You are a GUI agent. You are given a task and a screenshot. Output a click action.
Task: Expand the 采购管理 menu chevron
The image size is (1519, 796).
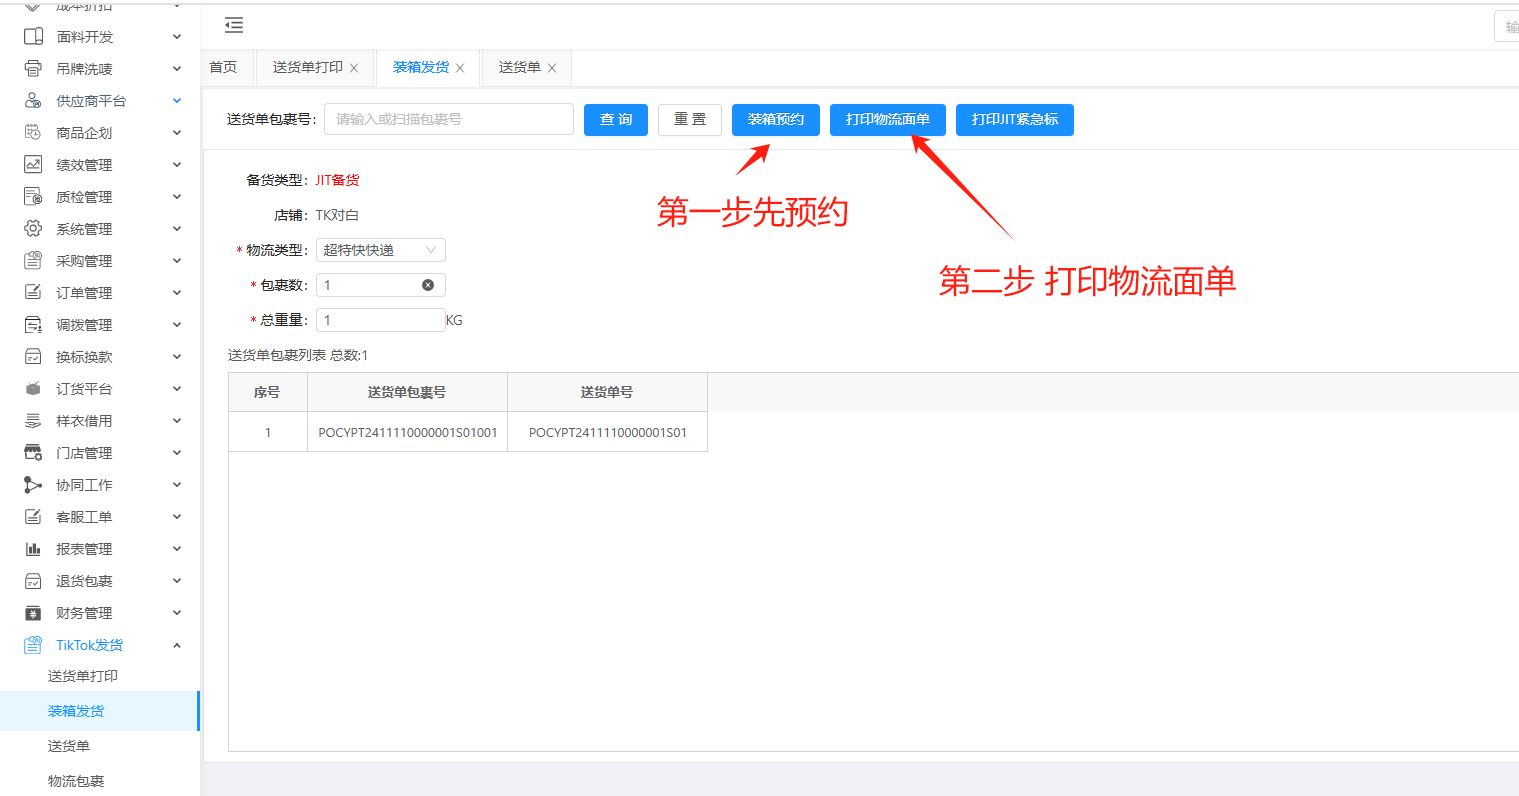(177, 261)
